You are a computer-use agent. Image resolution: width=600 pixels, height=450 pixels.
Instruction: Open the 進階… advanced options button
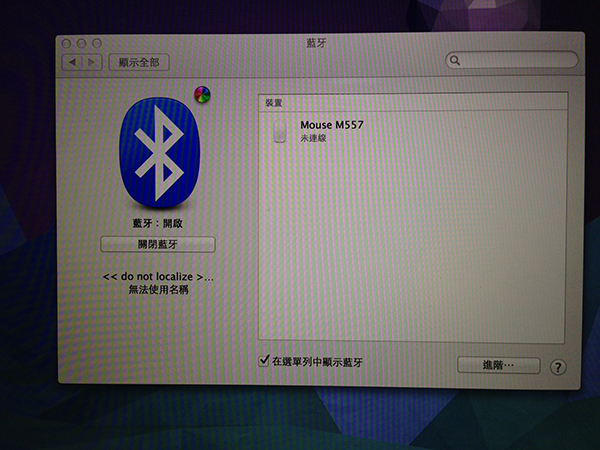(499, 365)
